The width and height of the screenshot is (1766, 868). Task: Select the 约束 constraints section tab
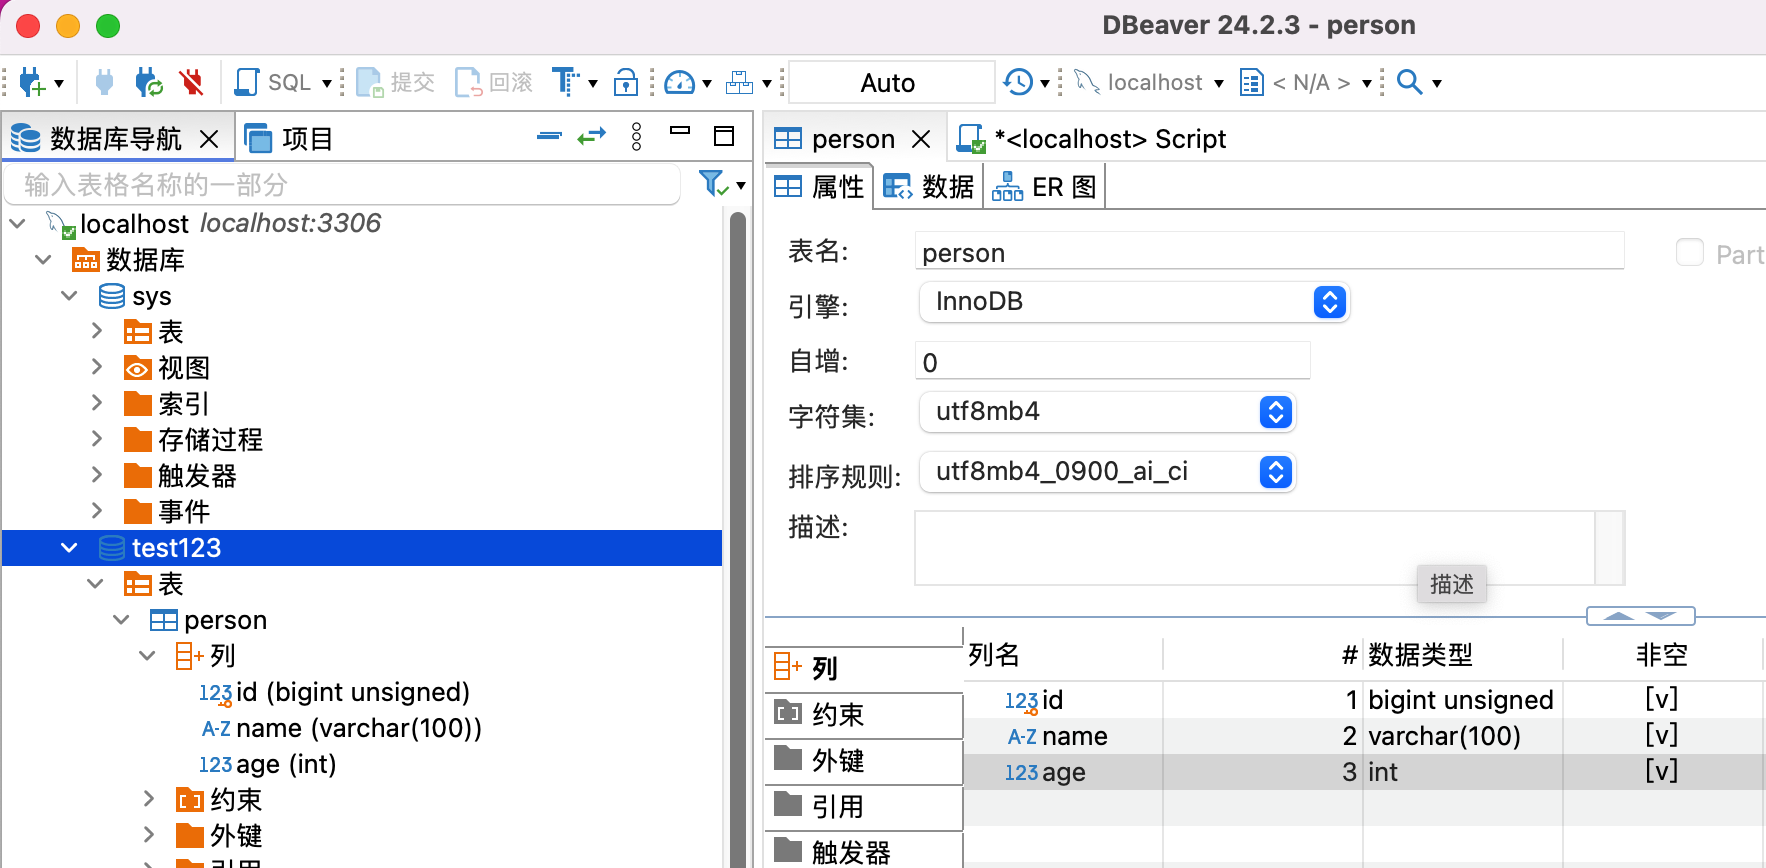[863, 714]
